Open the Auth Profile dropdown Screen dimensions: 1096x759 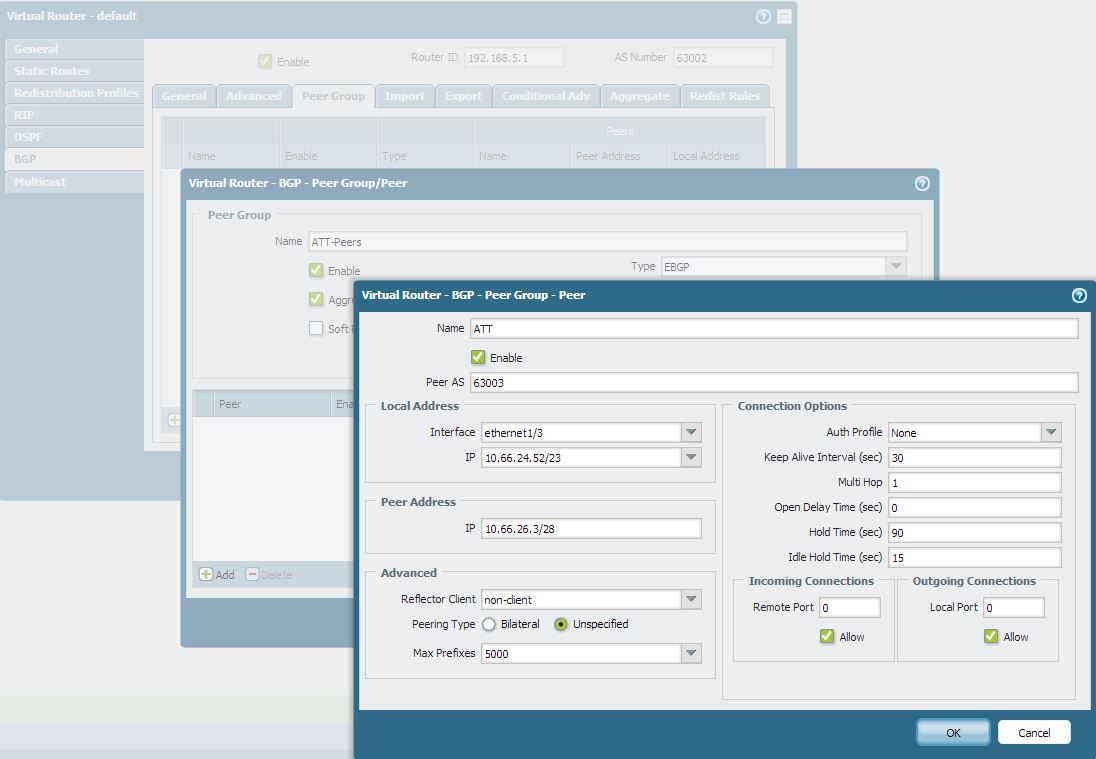point(1050,432)
